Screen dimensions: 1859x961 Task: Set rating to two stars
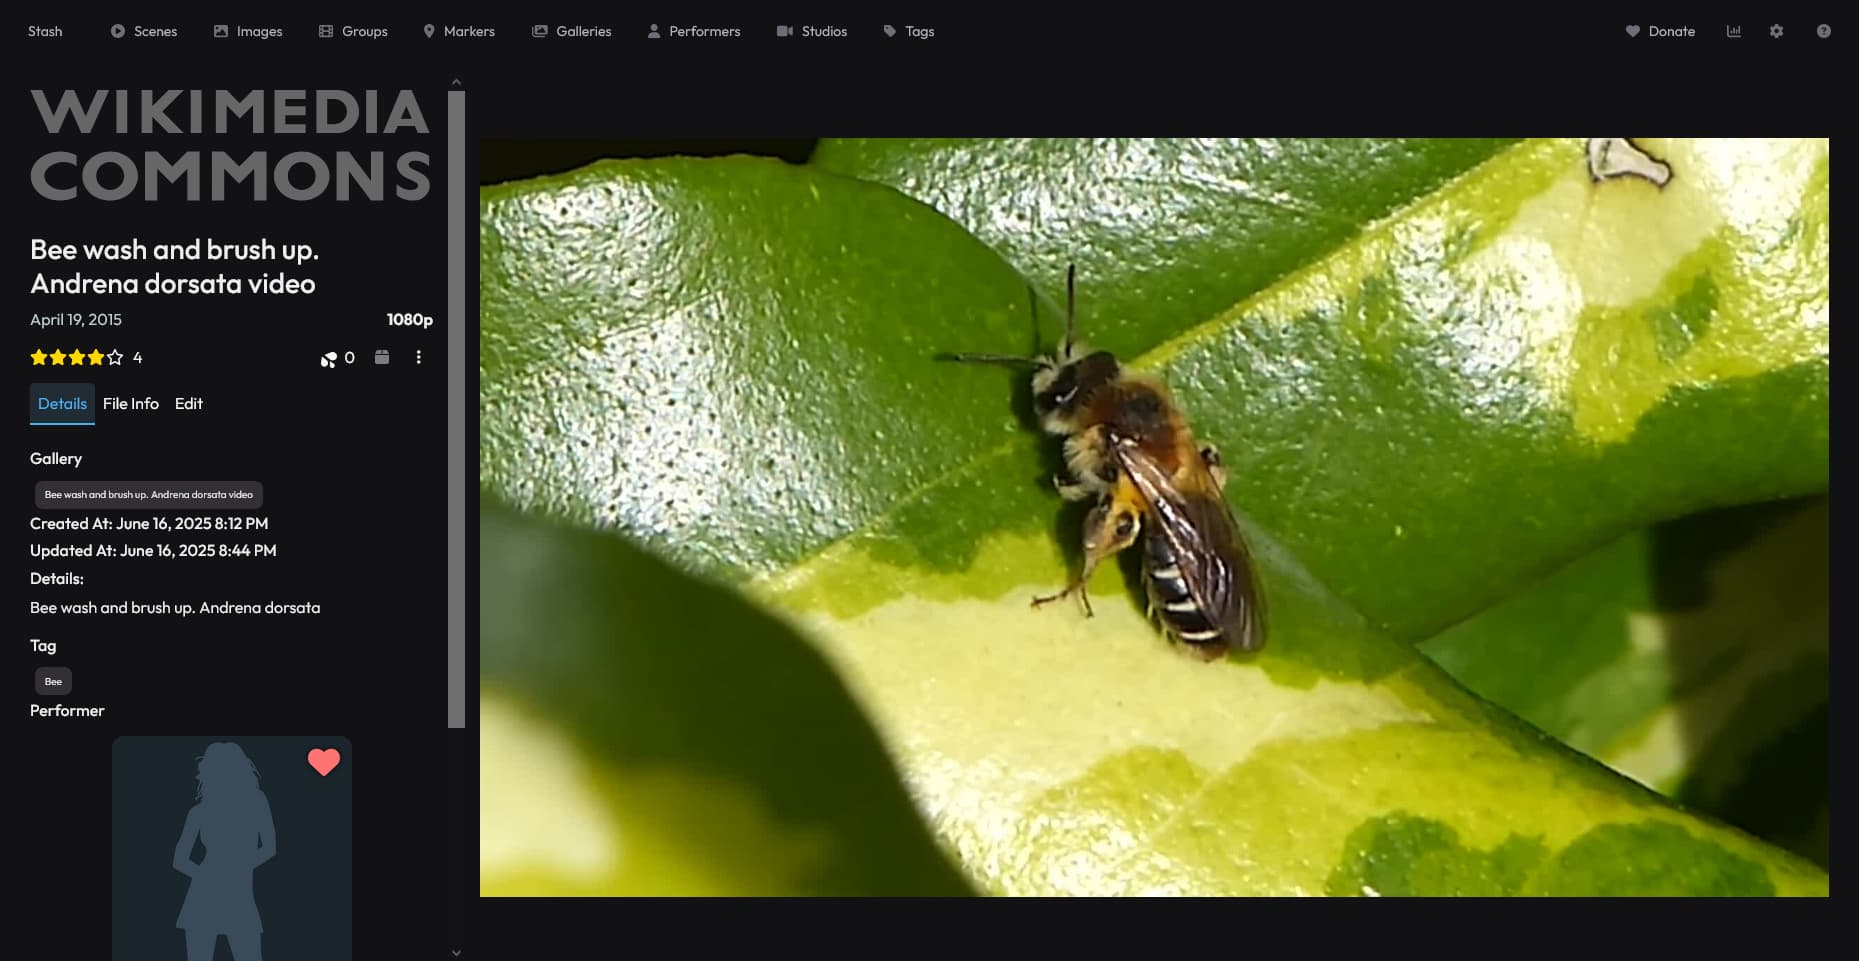[58, 357]
